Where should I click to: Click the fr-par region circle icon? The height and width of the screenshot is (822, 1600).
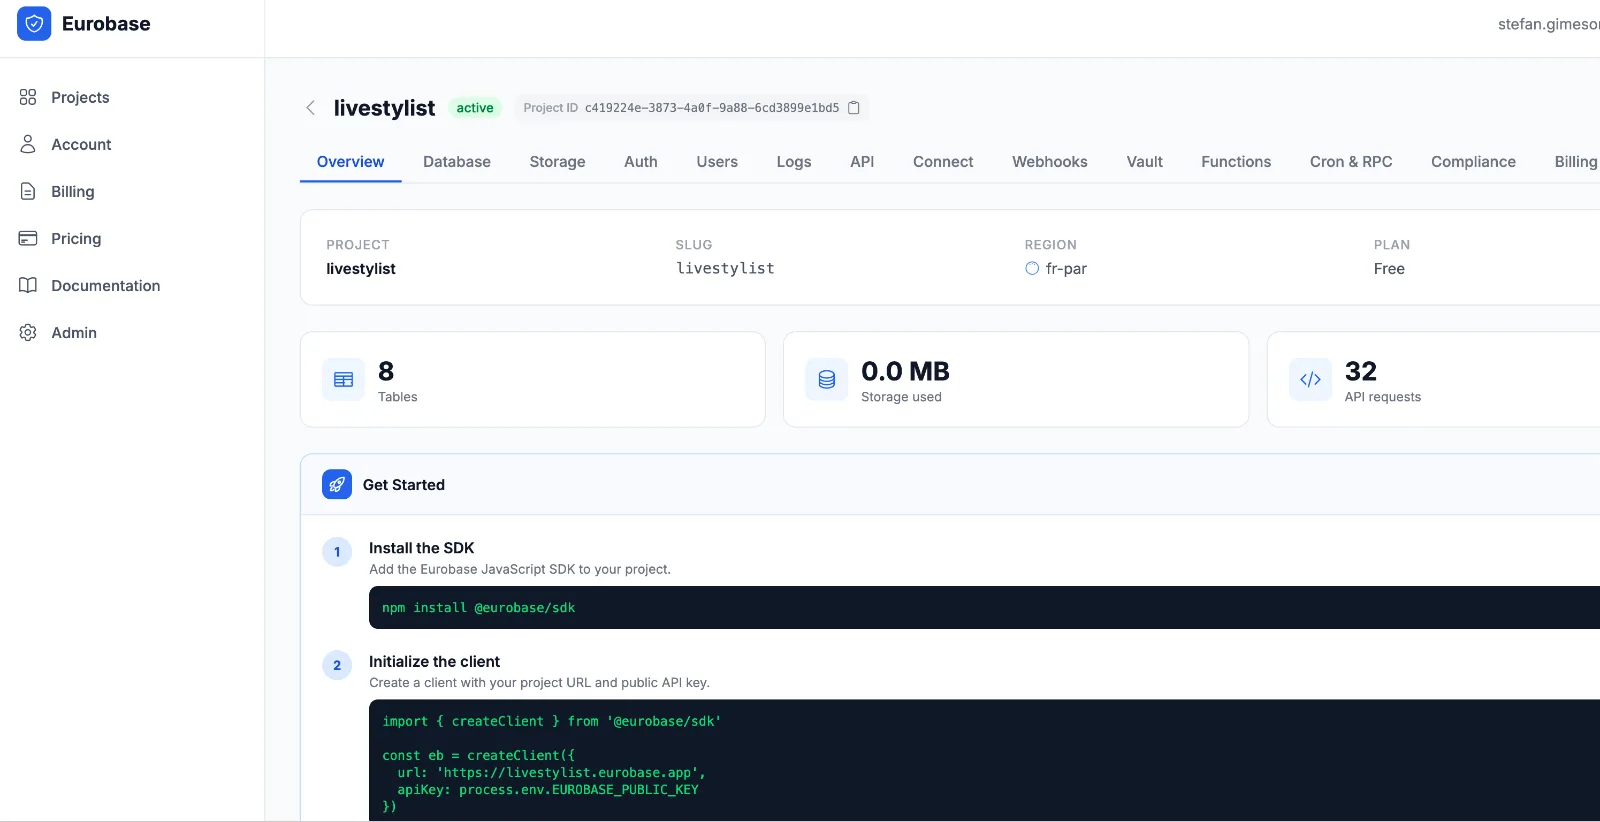(x=1032, y=269)
